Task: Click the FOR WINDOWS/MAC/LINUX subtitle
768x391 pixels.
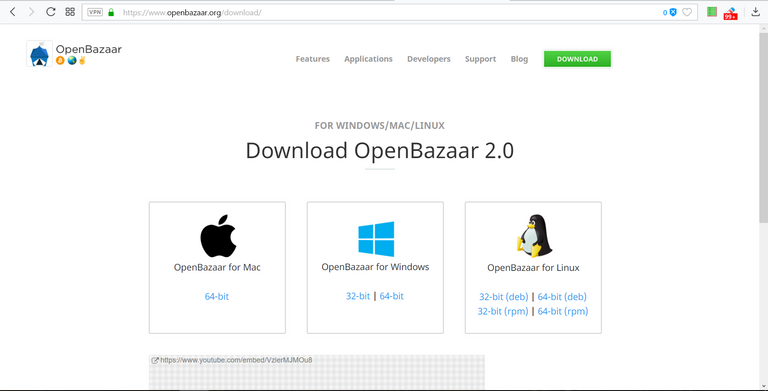Action: (380, 125)
